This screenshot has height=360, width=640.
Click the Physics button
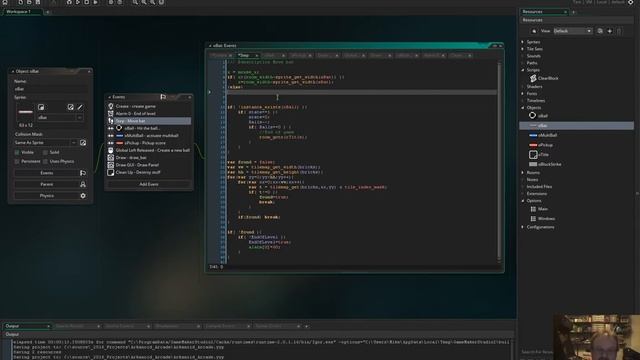click(x=47, y=196)
